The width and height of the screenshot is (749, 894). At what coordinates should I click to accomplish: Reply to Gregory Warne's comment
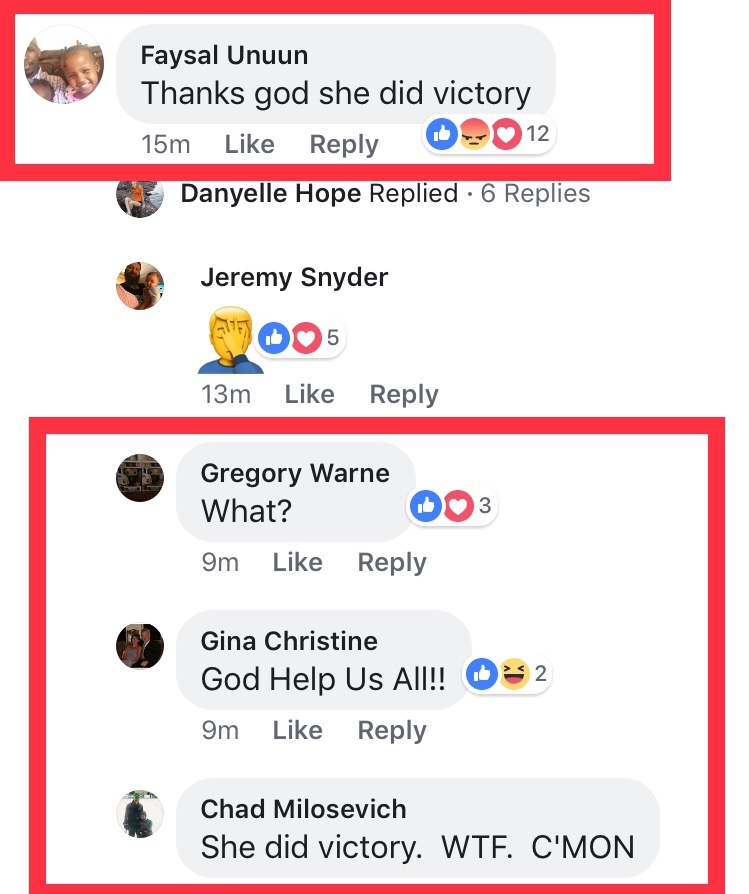(x=392, y=563)
